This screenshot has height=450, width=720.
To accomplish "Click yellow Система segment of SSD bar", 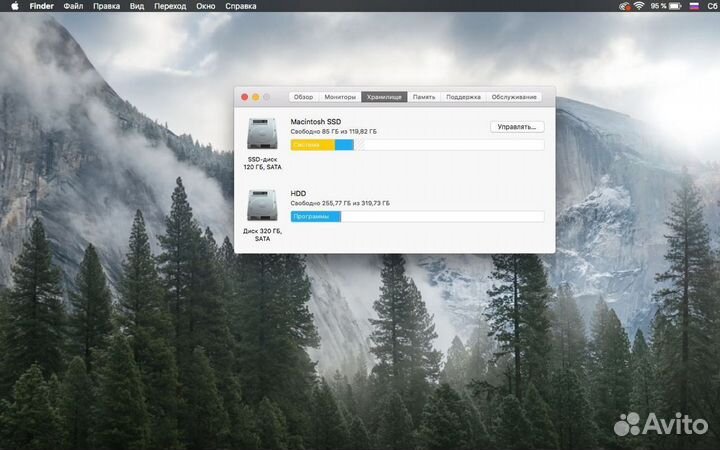I will 313,145.
